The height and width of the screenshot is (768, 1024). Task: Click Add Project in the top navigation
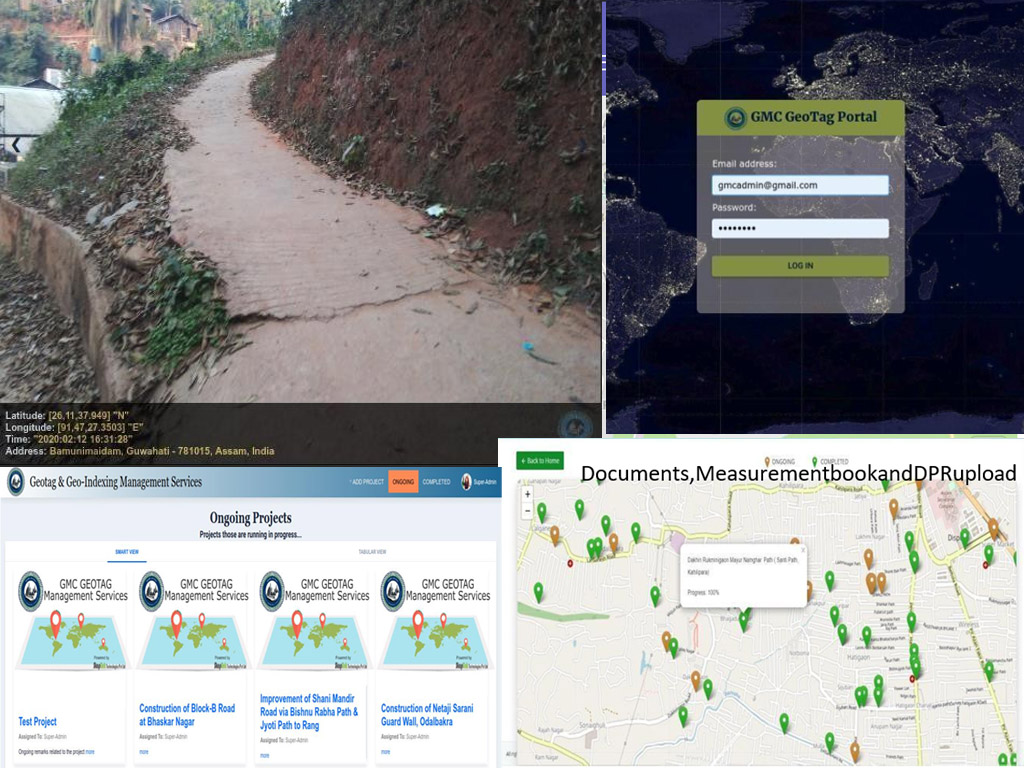[x=366, y=482]
